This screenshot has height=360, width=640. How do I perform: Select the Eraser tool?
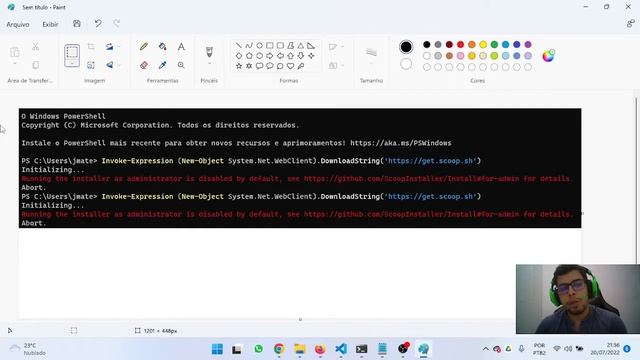(x=144, y=65)
